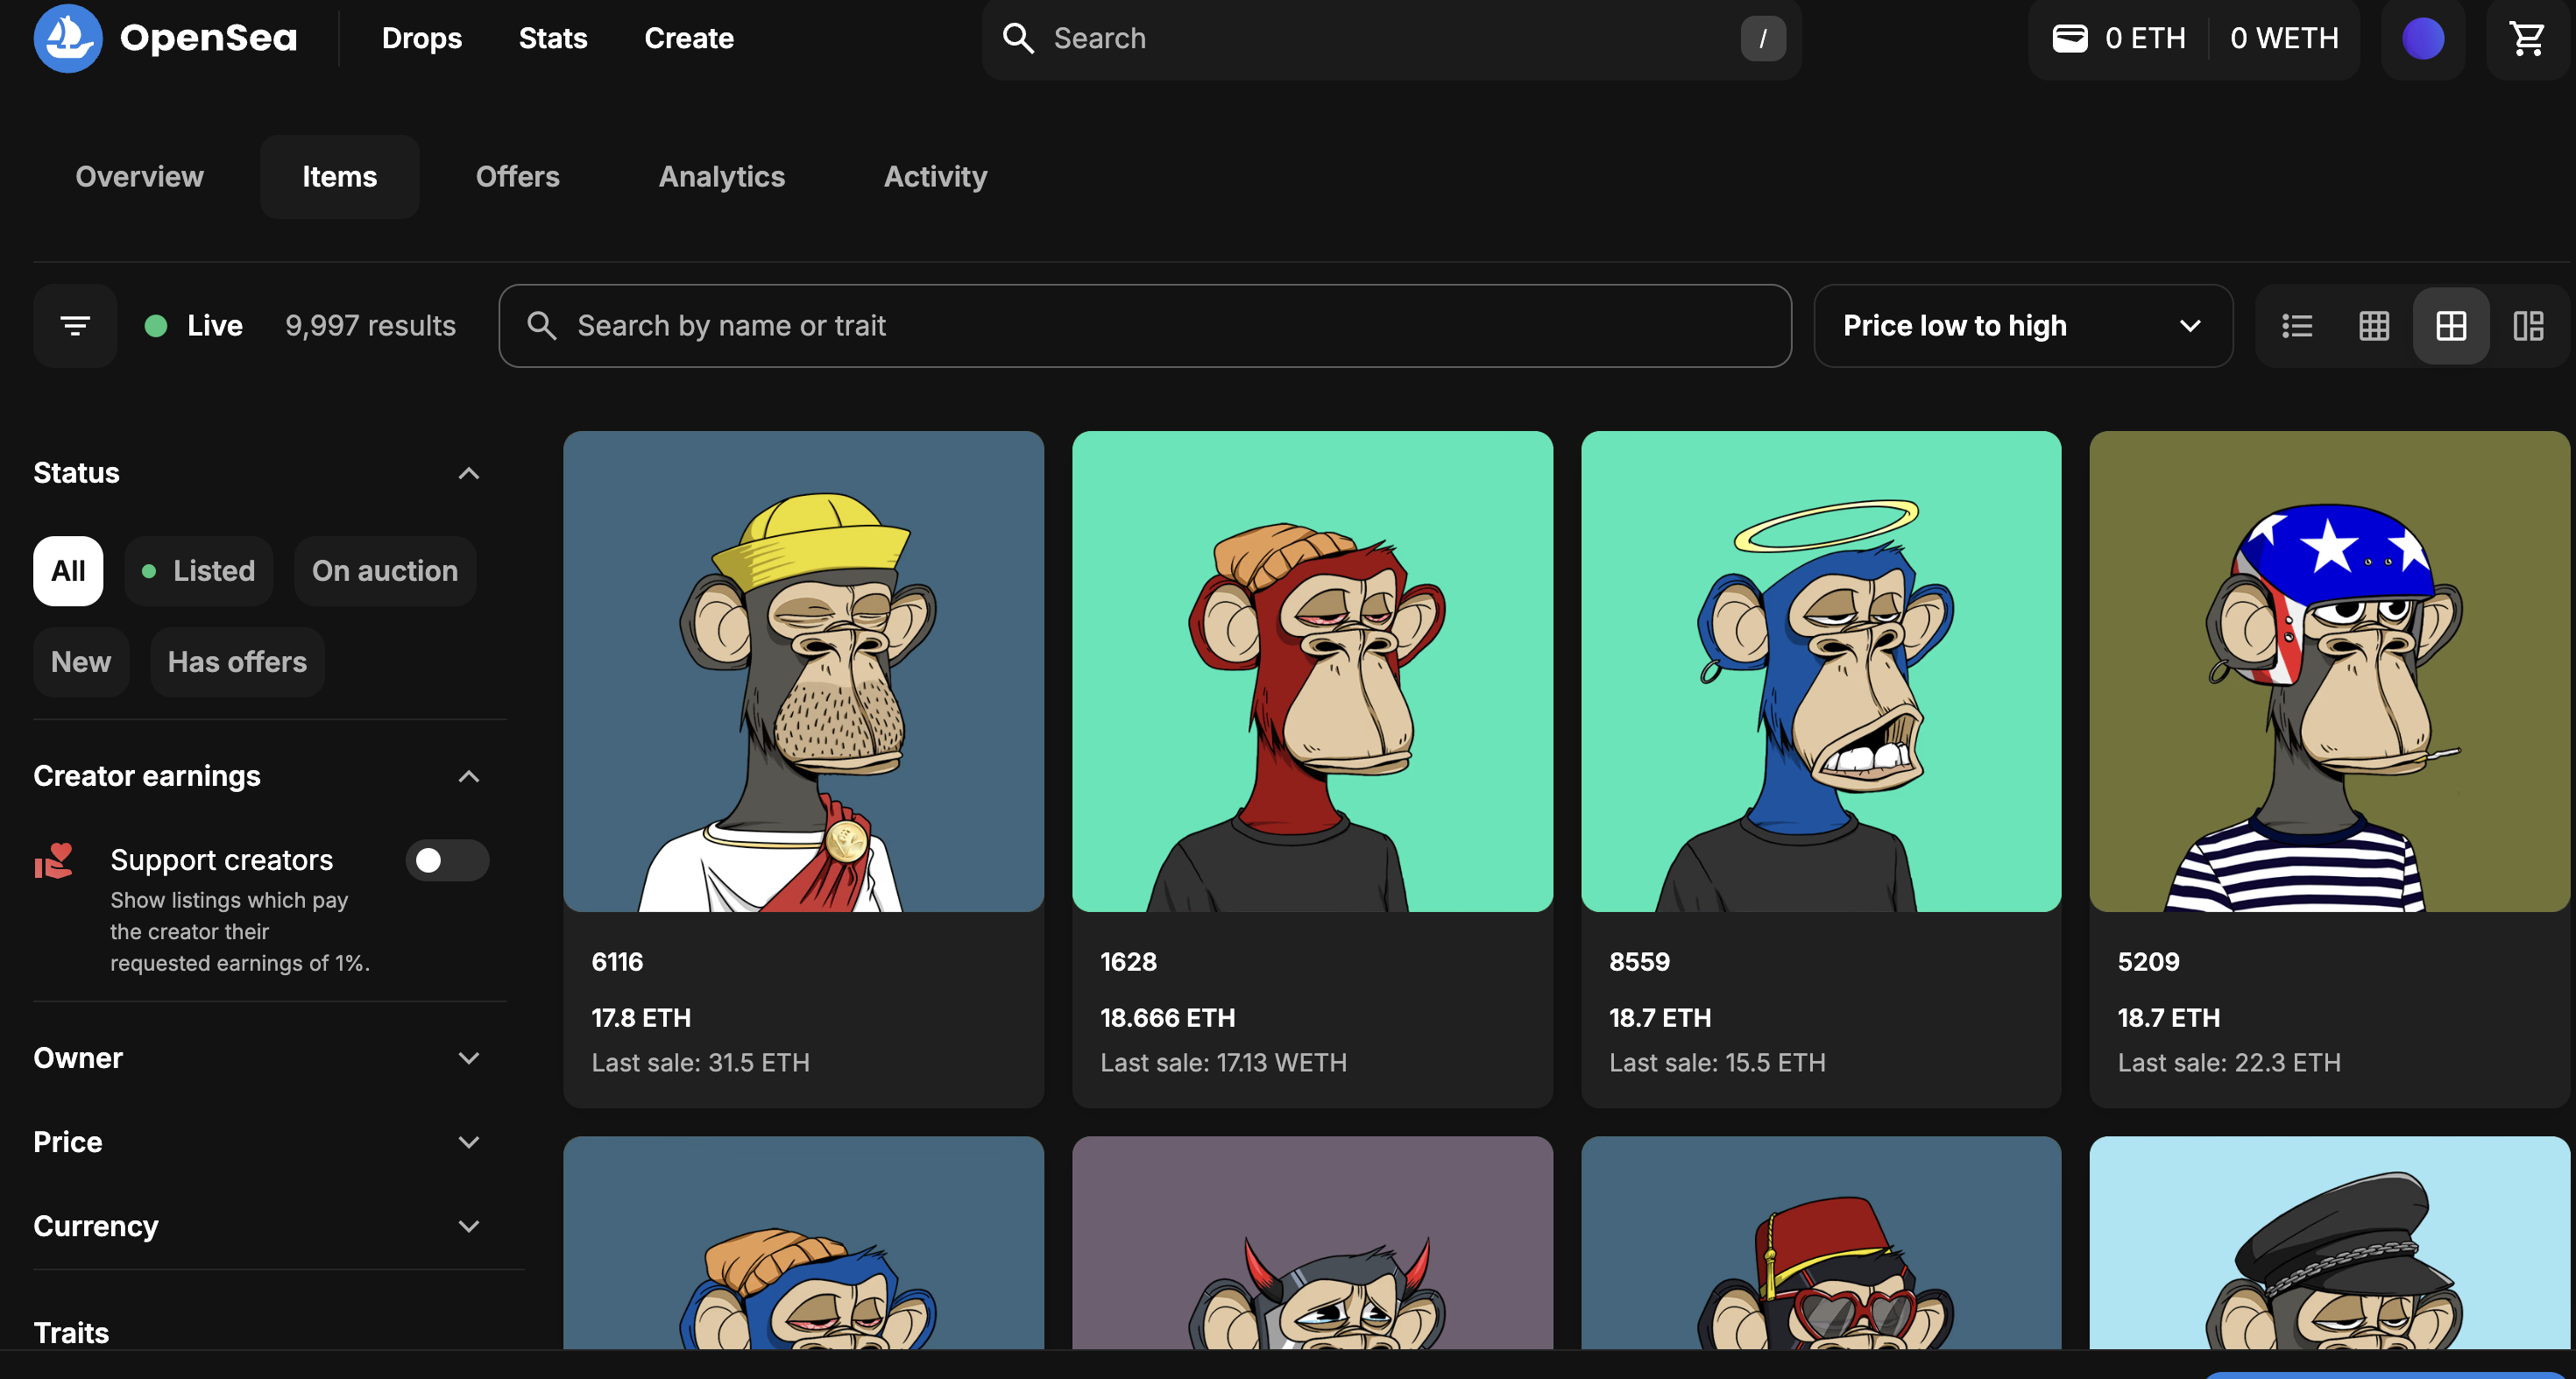
Task: Filter by Listed status
Action: [x=198, y=571]
